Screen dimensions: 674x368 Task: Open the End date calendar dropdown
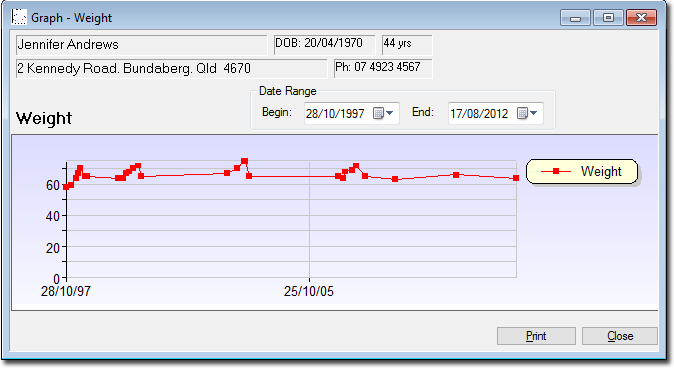tap(533, 113)
